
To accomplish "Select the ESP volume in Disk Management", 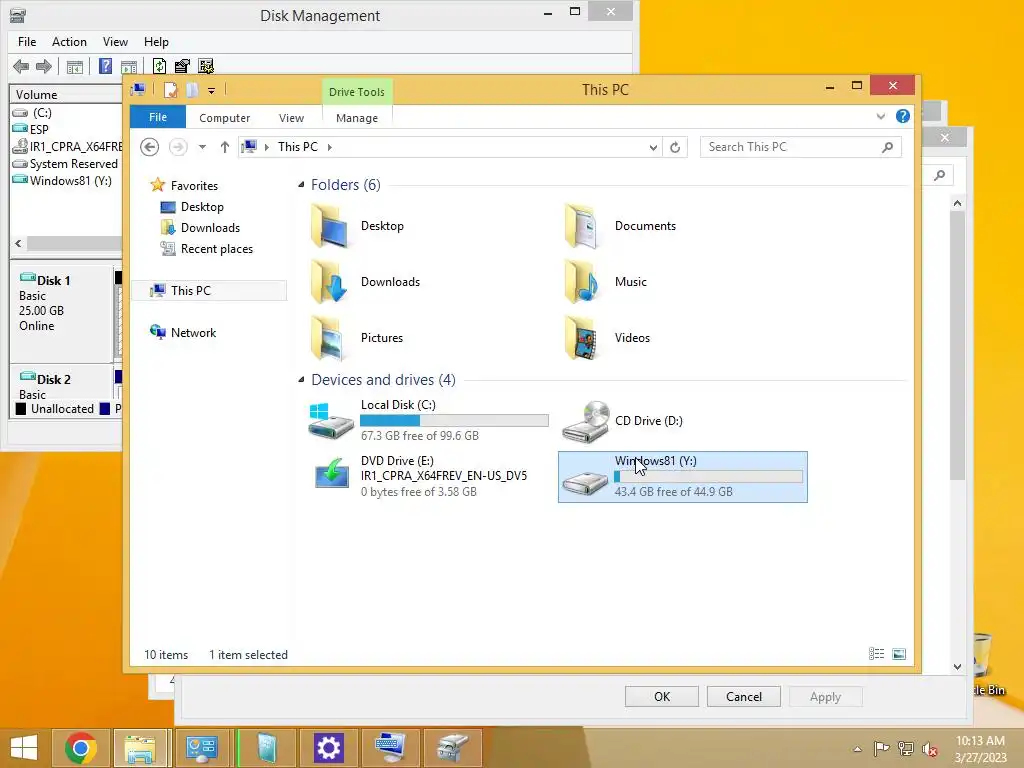I will click(39, 129).
